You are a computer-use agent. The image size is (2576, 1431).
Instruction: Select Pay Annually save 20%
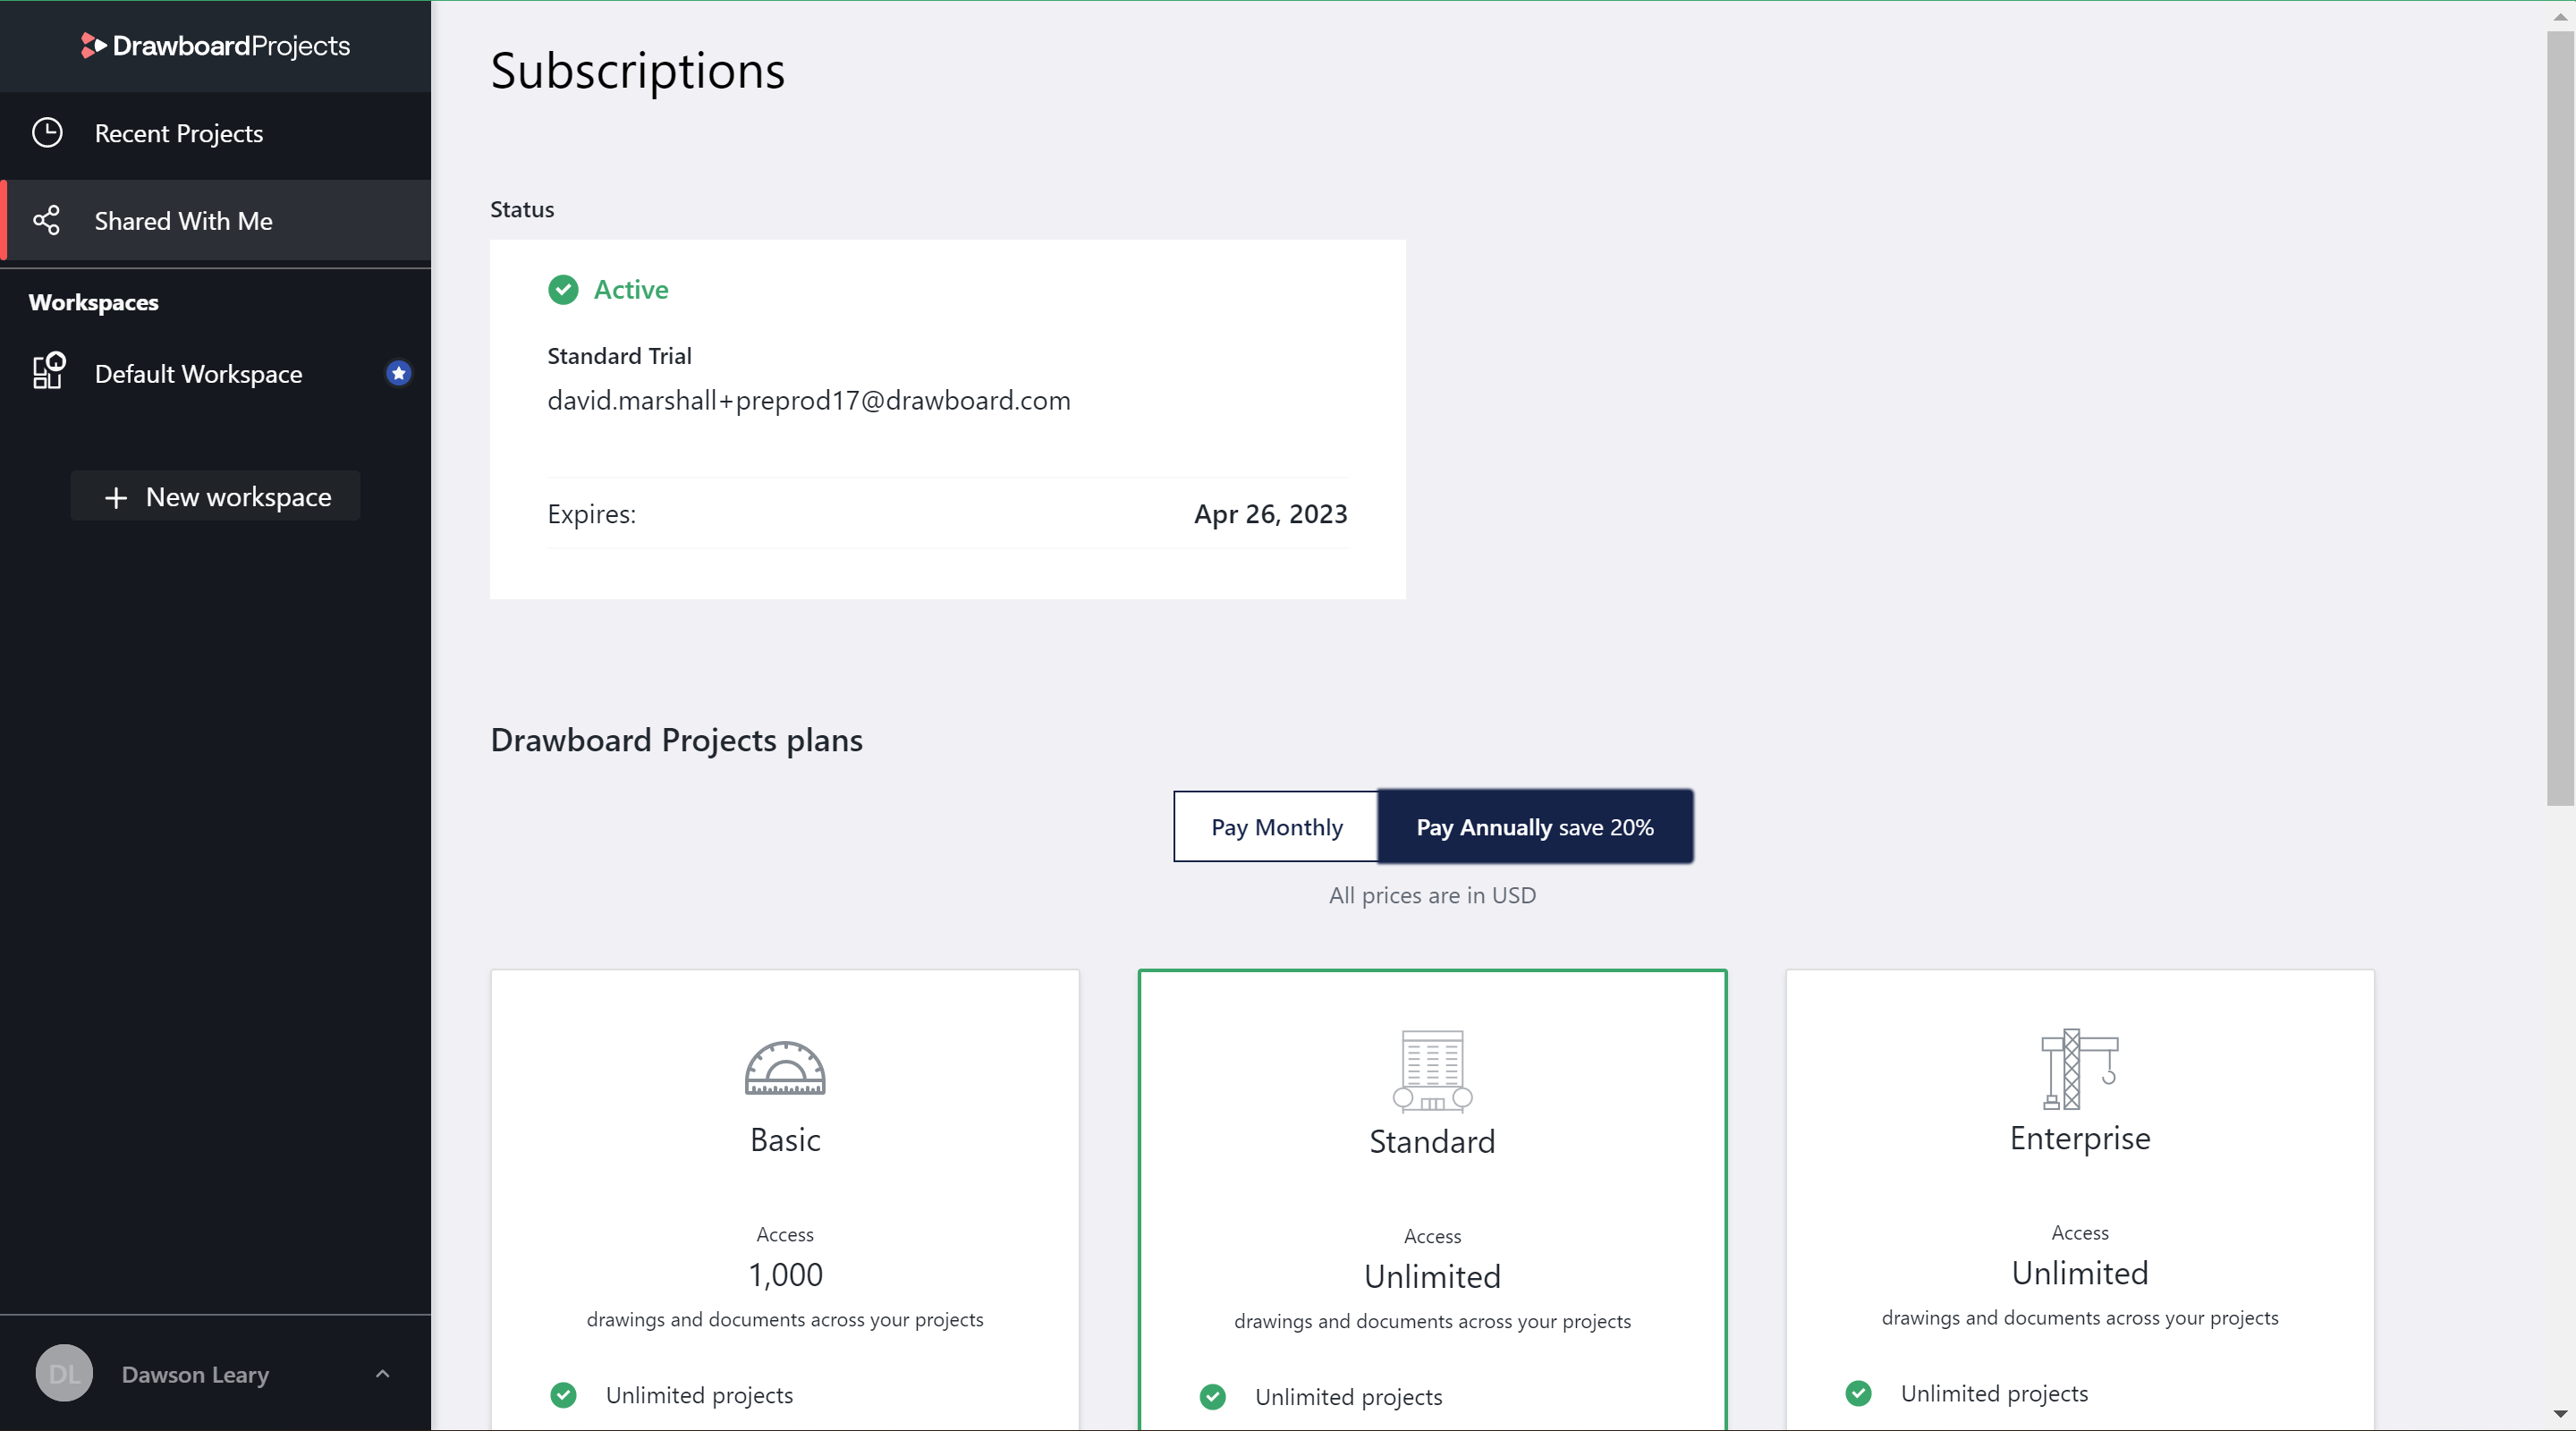point(1535,826)
